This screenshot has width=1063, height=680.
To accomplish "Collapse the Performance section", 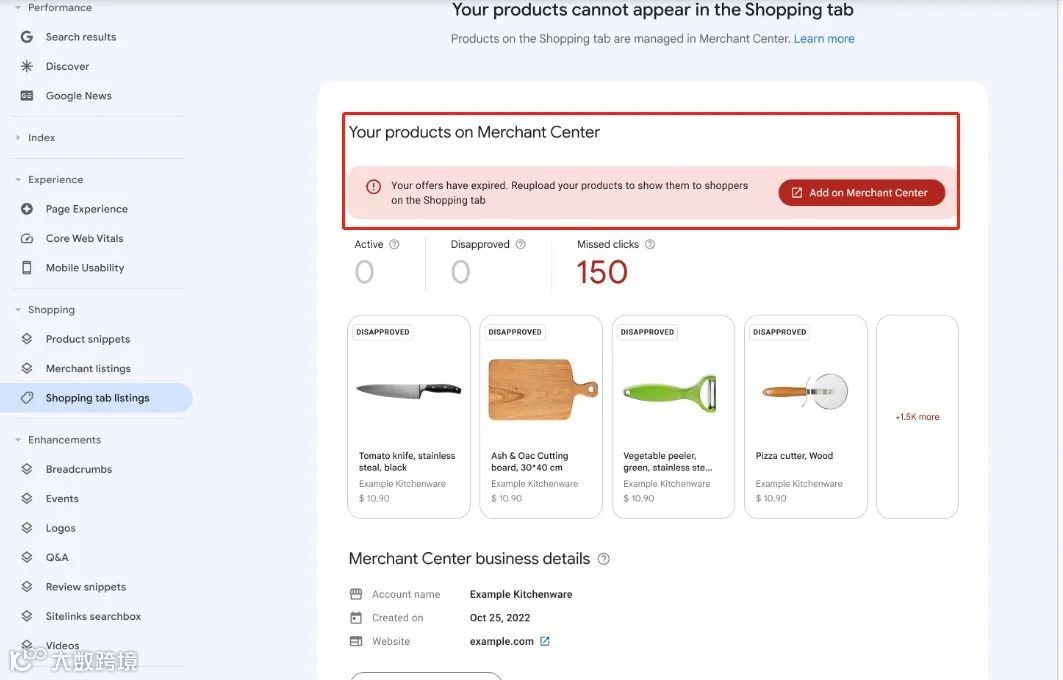I will [18, 7].
